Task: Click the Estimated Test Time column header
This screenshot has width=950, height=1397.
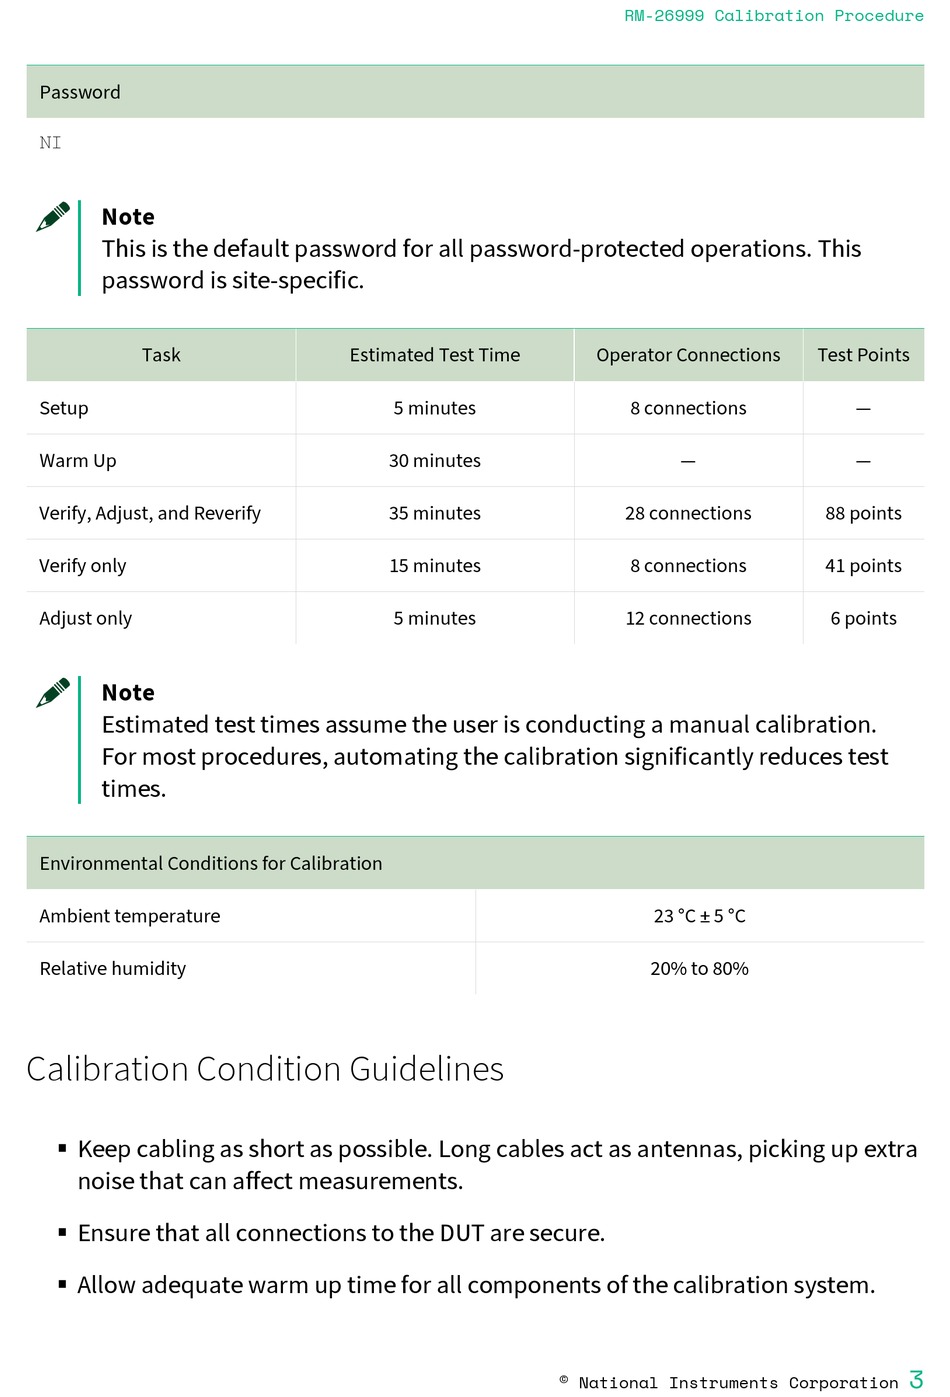Action: 435,355
